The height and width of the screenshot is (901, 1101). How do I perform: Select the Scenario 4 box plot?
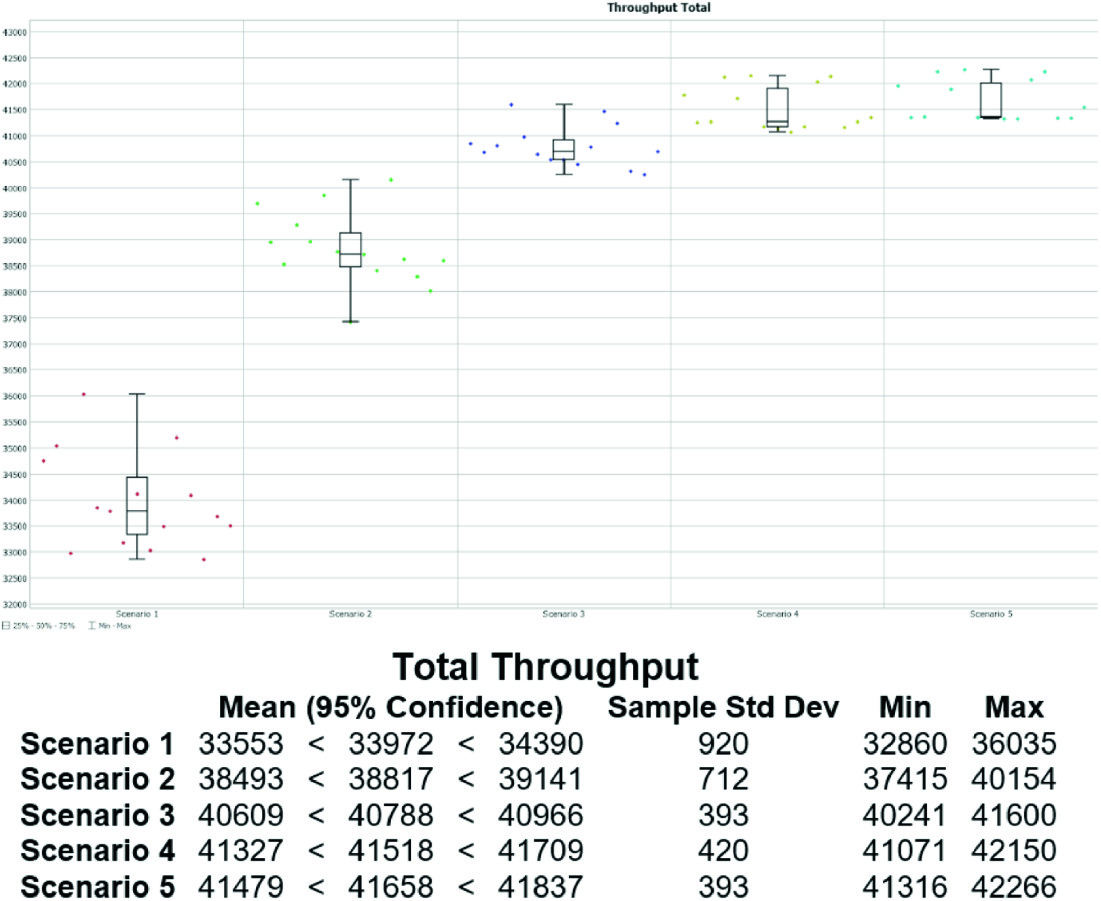click(x=777, y=103)
